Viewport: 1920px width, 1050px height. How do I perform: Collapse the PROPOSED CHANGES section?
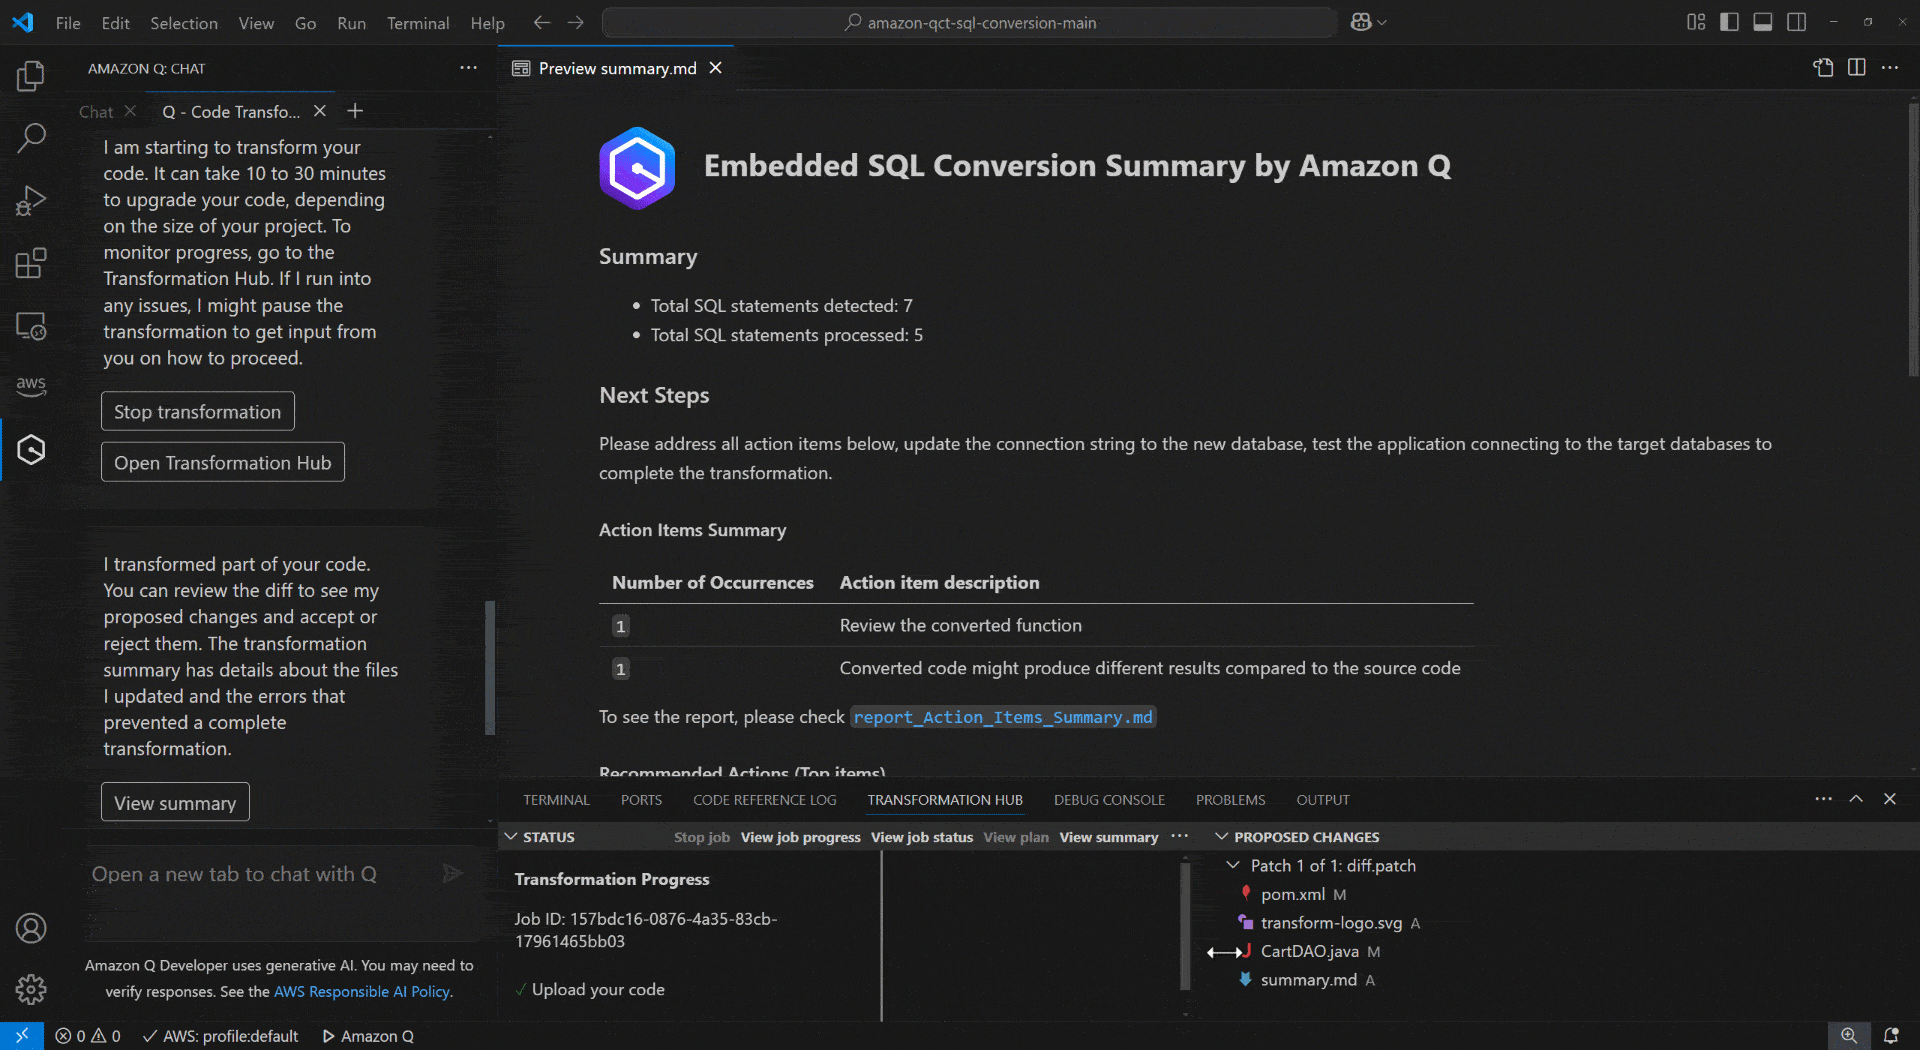click(1222, 837)
